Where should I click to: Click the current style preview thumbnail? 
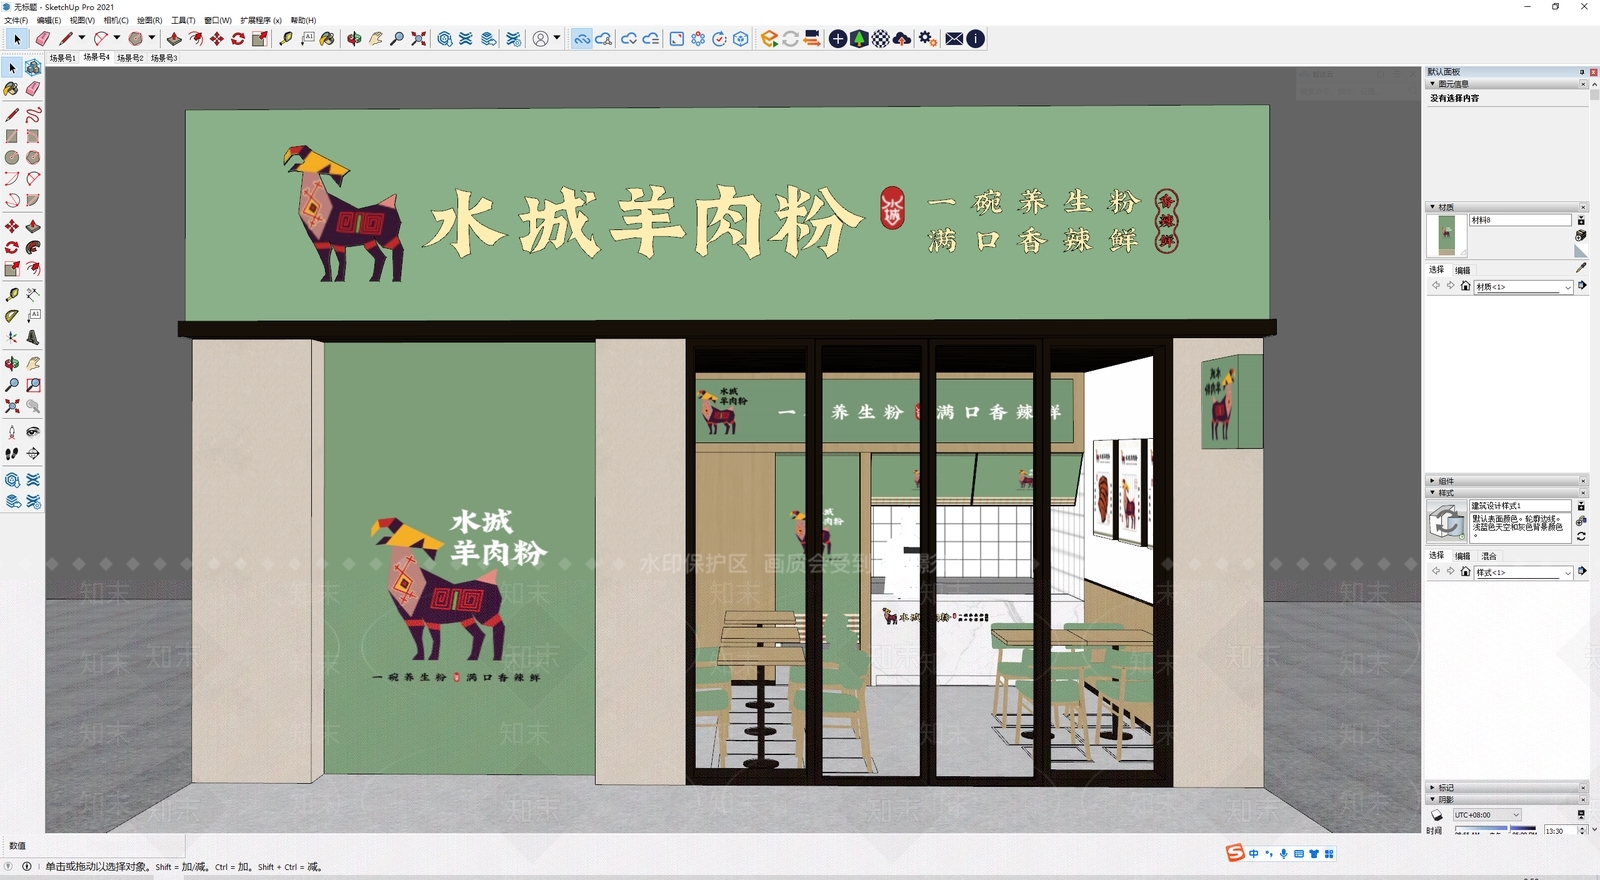pos(1446,522)
